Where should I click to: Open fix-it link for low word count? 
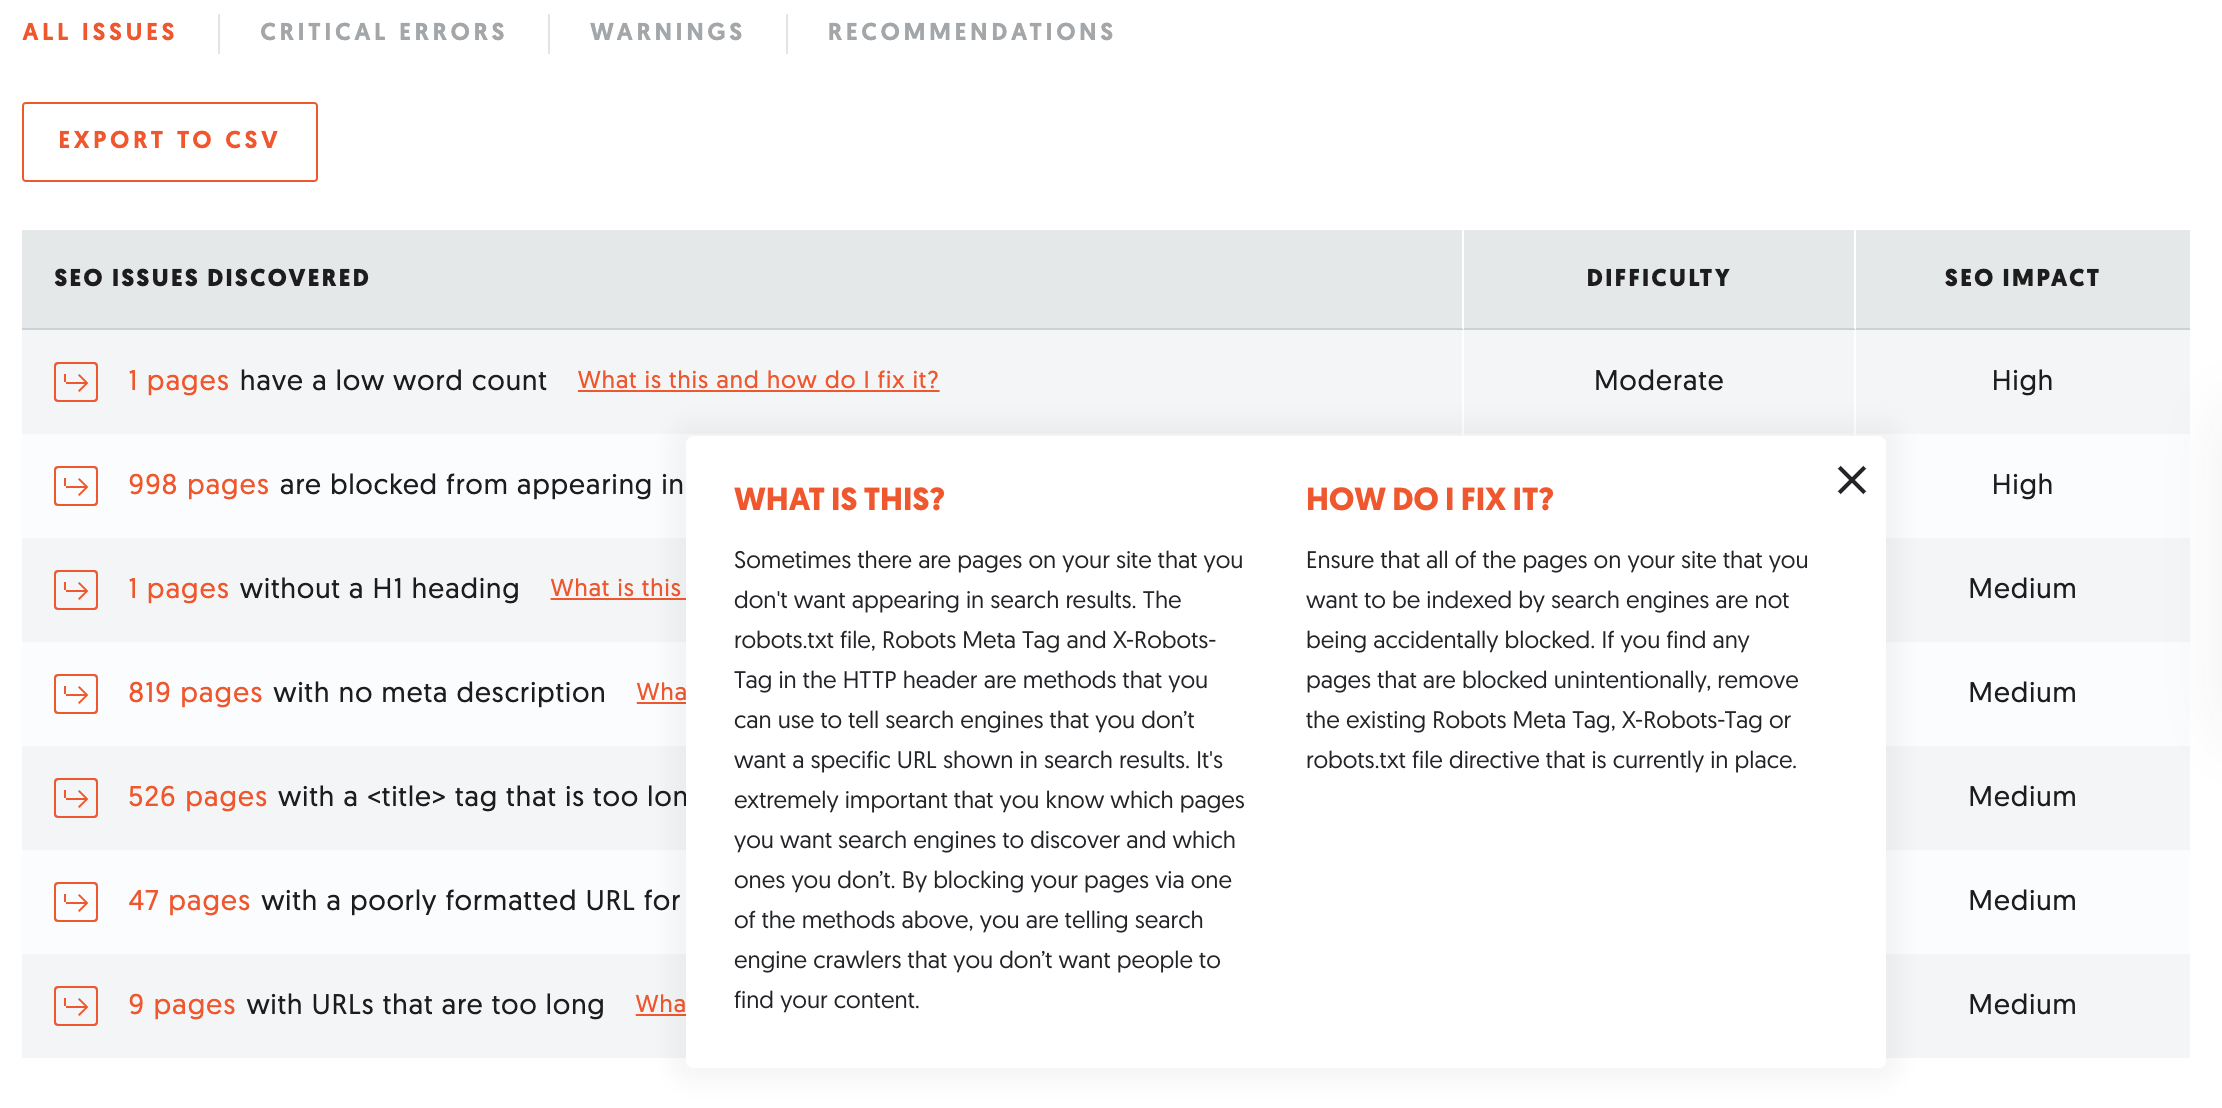point(758,380)
